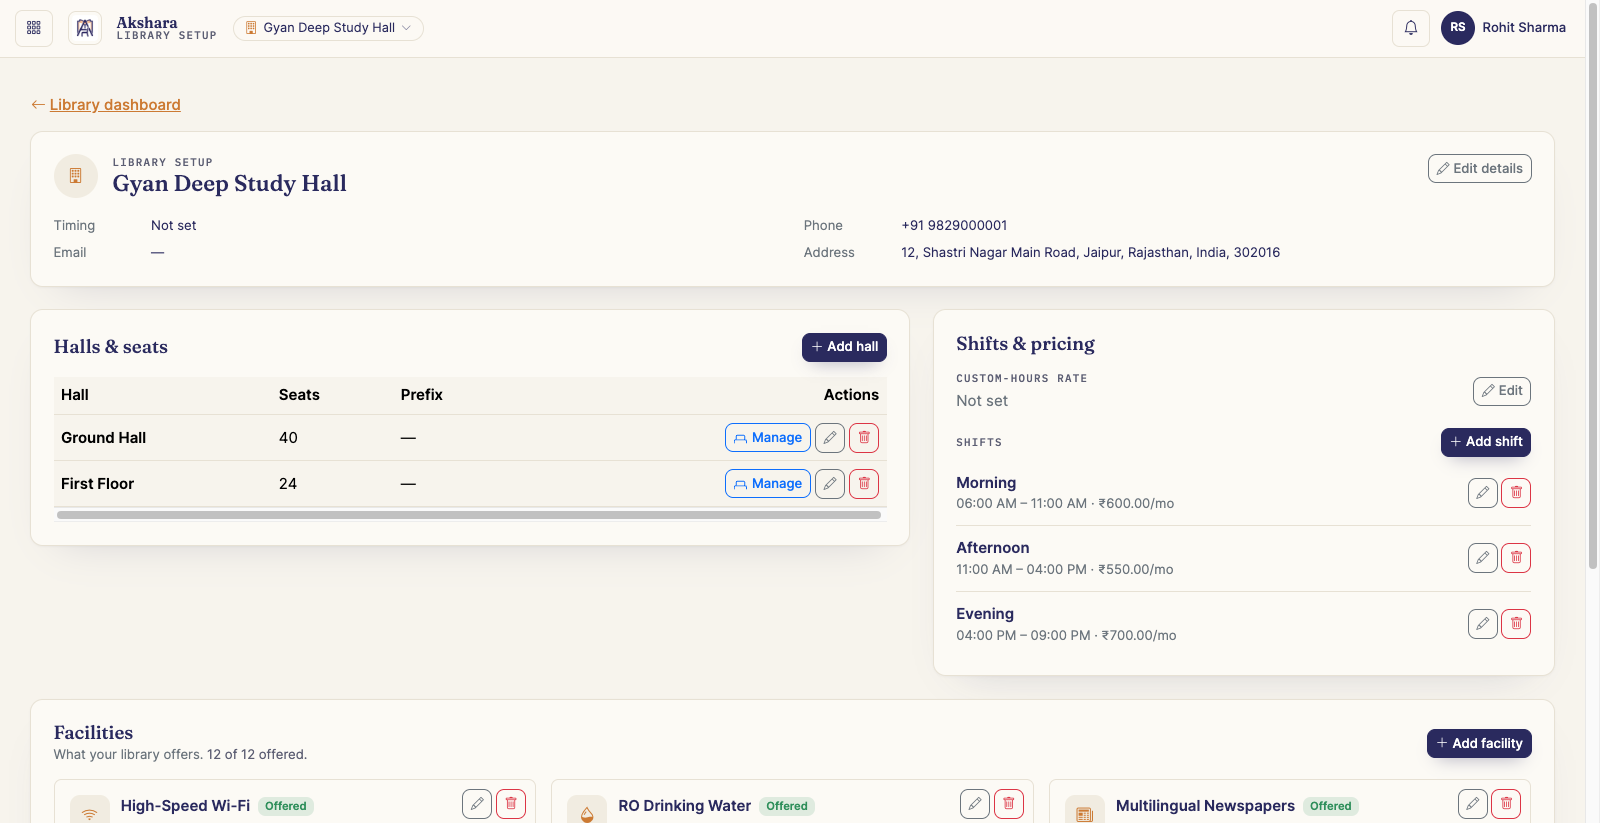1600x823 pixels.
Task: Open the notifications bell
Action: (x=1411, y=28)
